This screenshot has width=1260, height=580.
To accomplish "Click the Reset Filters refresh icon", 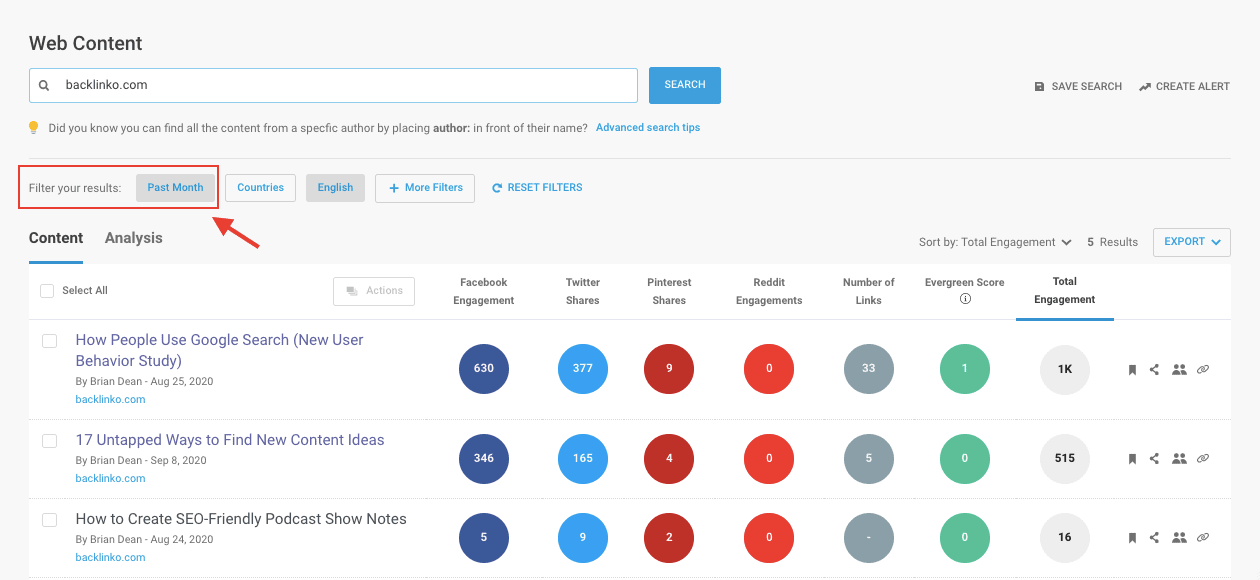I will (x=497, y=188).
